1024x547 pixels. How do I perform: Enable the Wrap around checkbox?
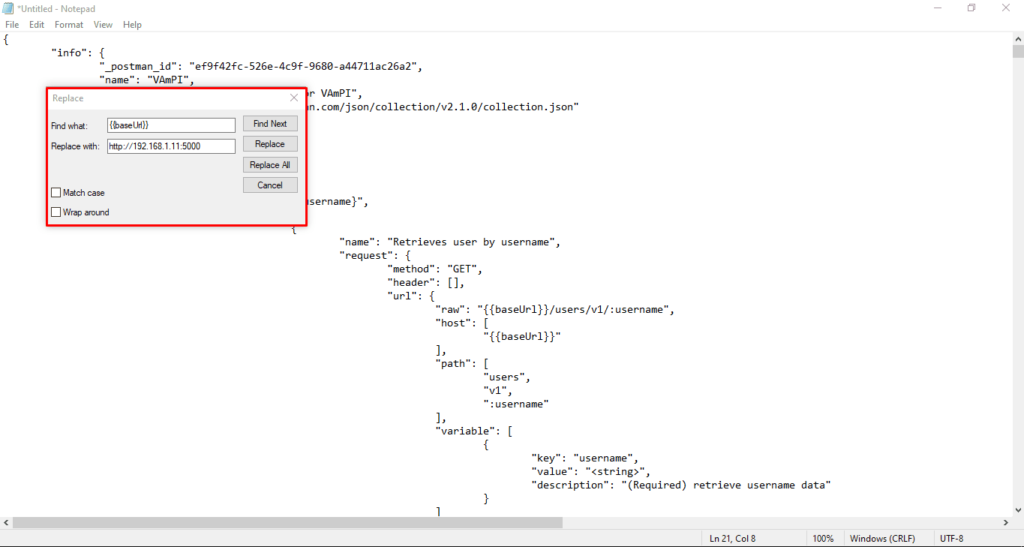56,212
